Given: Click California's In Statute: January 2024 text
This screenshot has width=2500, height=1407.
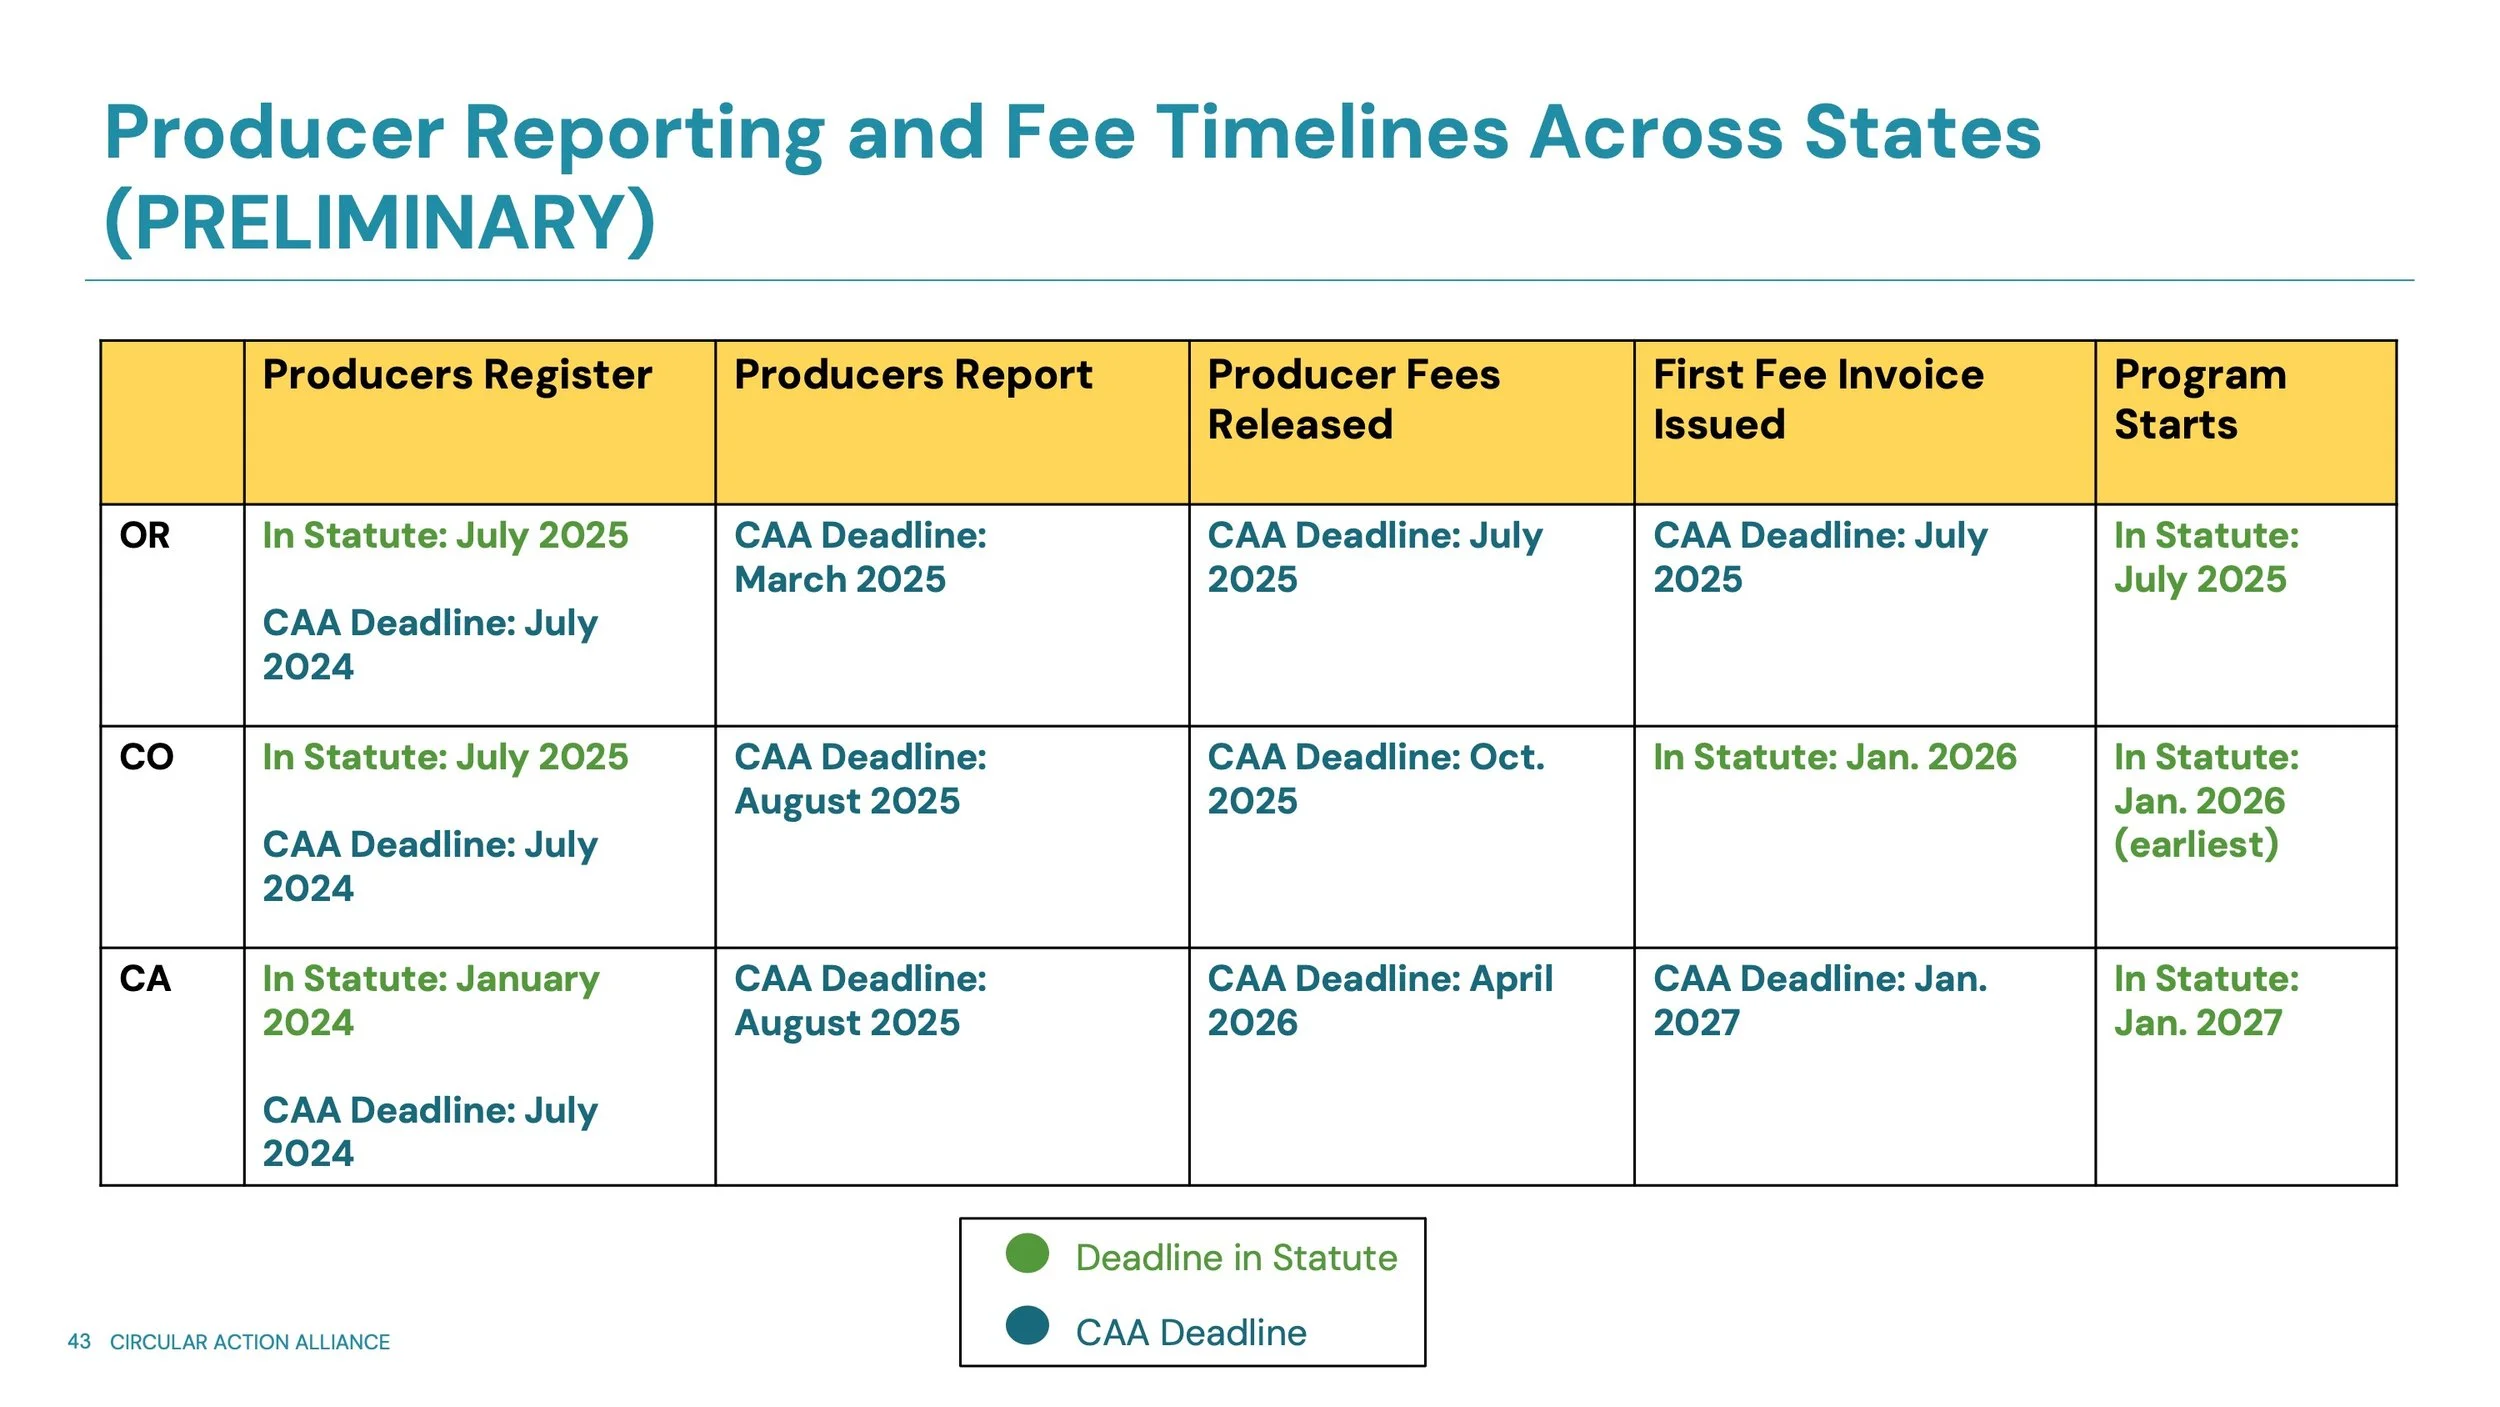Looking at the screenshot, I should coord(431,1000).
